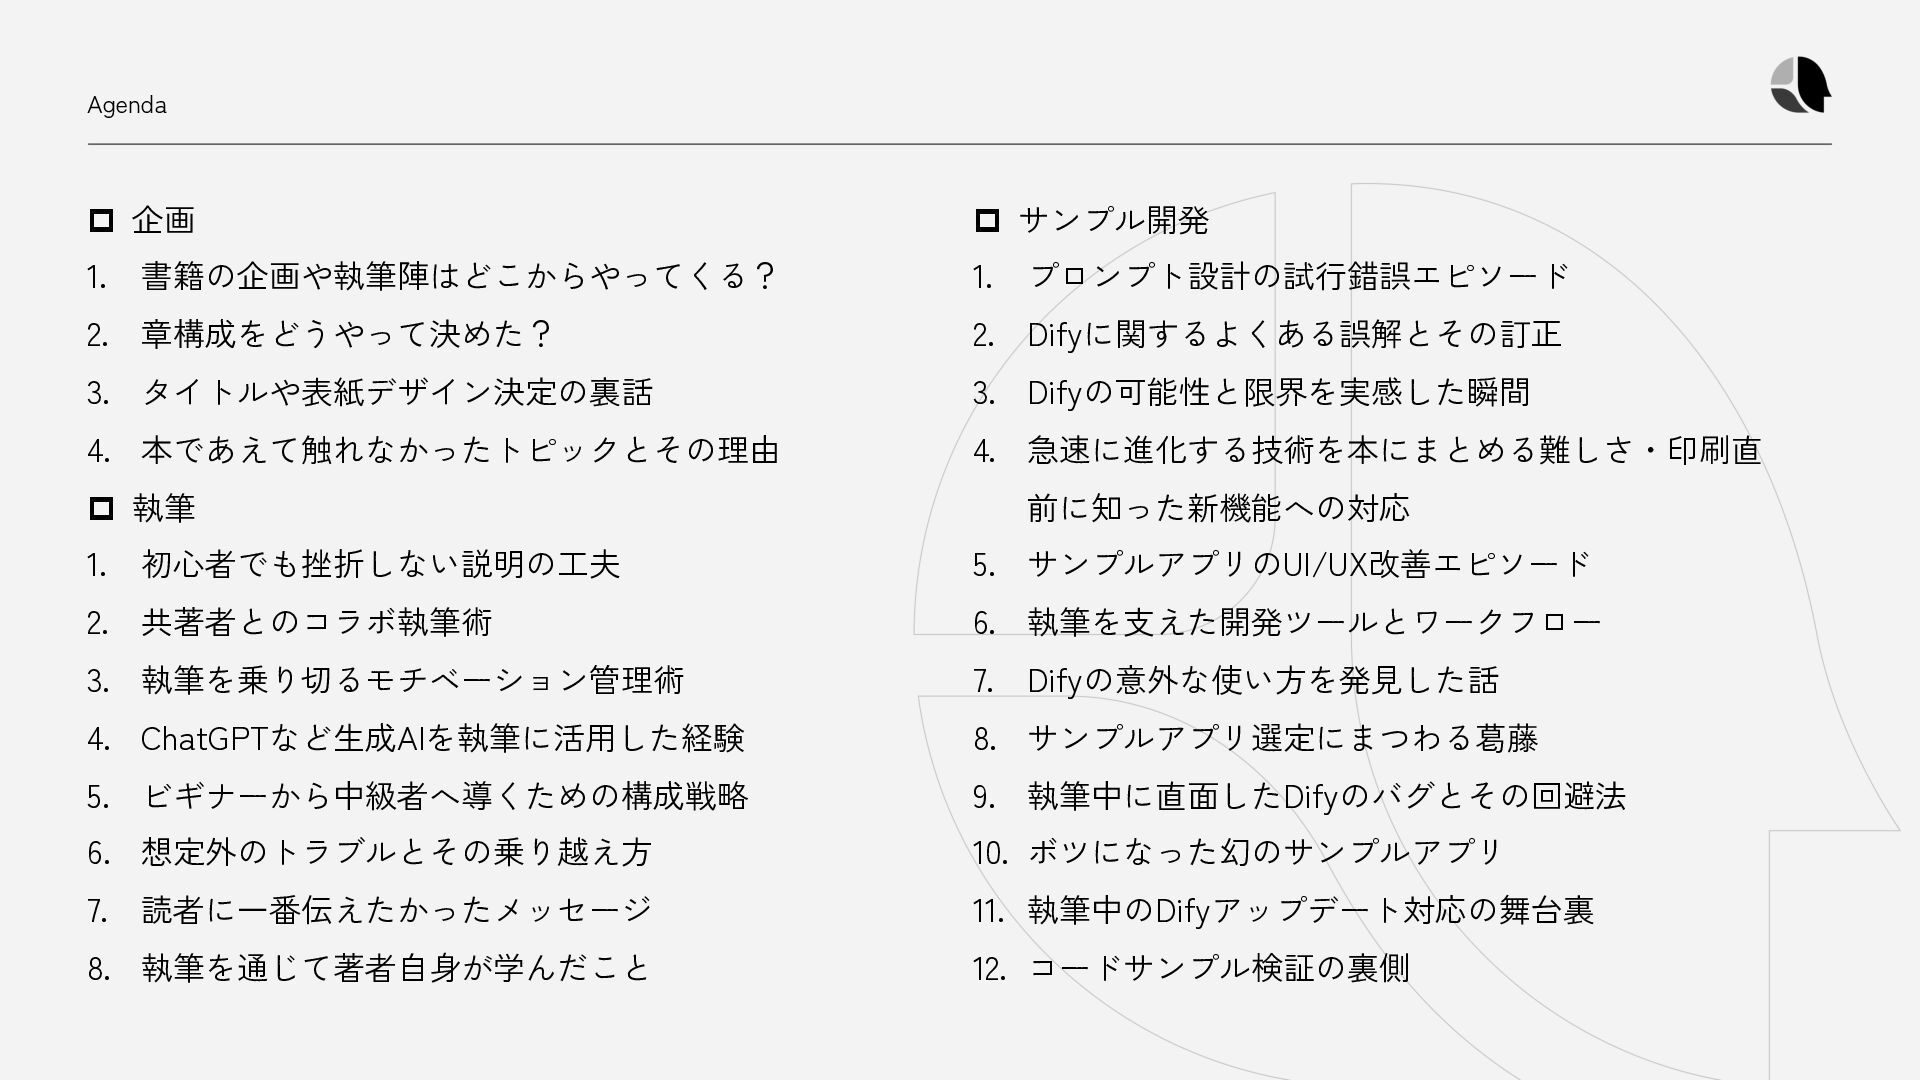Click the Agenda title text

coord(127,105)
